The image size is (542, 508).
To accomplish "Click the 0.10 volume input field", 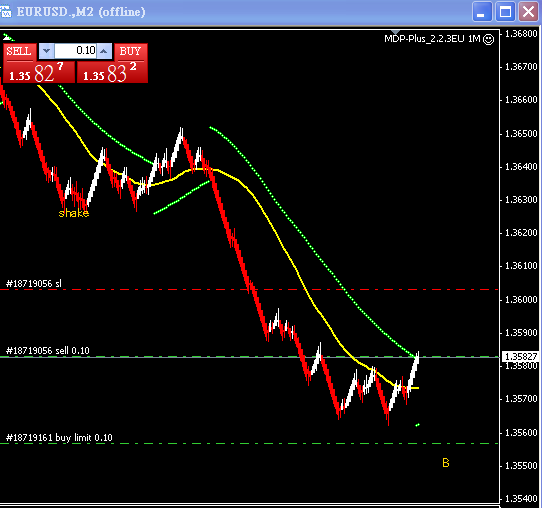I will [75, 51].
